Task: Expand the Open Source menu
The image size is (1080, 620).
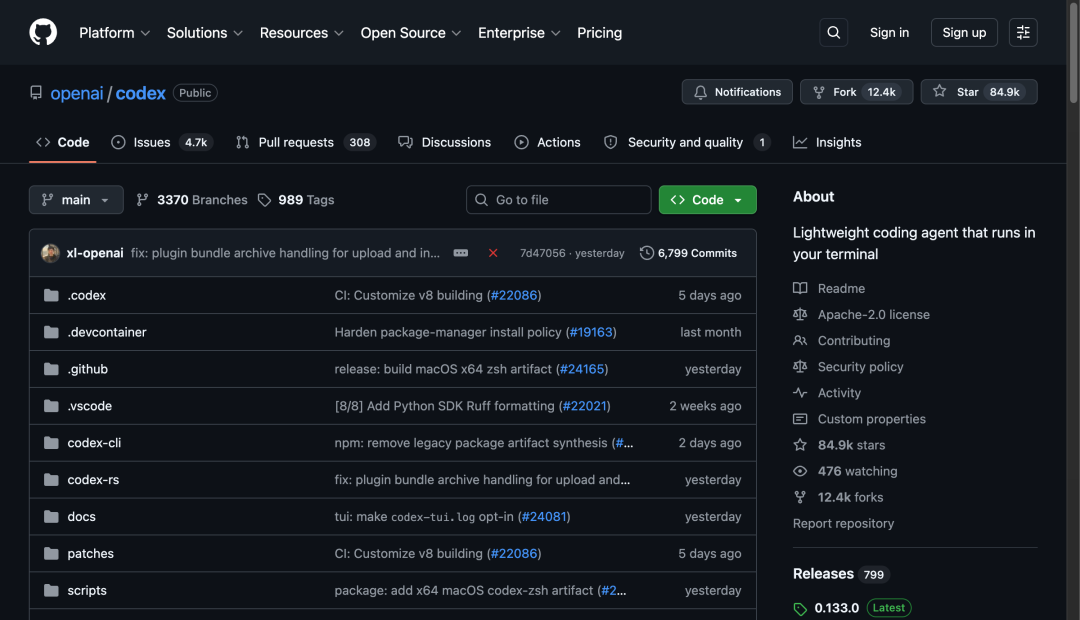Action: click(411, 32)
